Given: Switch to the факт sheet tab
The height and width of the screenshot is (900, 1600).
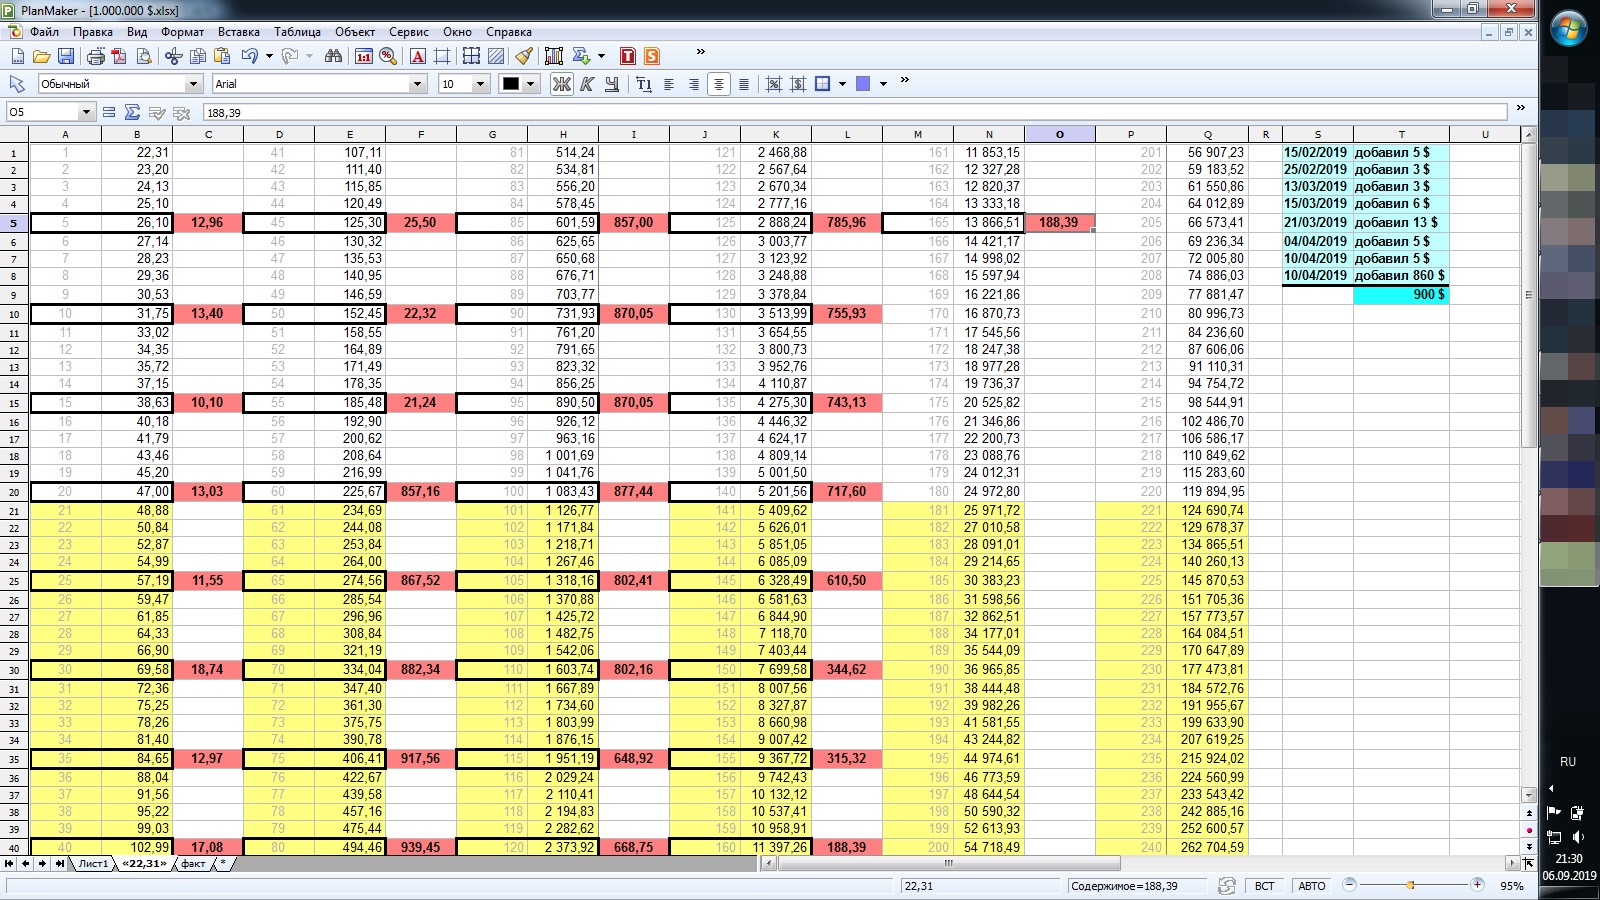Looking at the screenshot, I should click(x=193, y=863).
